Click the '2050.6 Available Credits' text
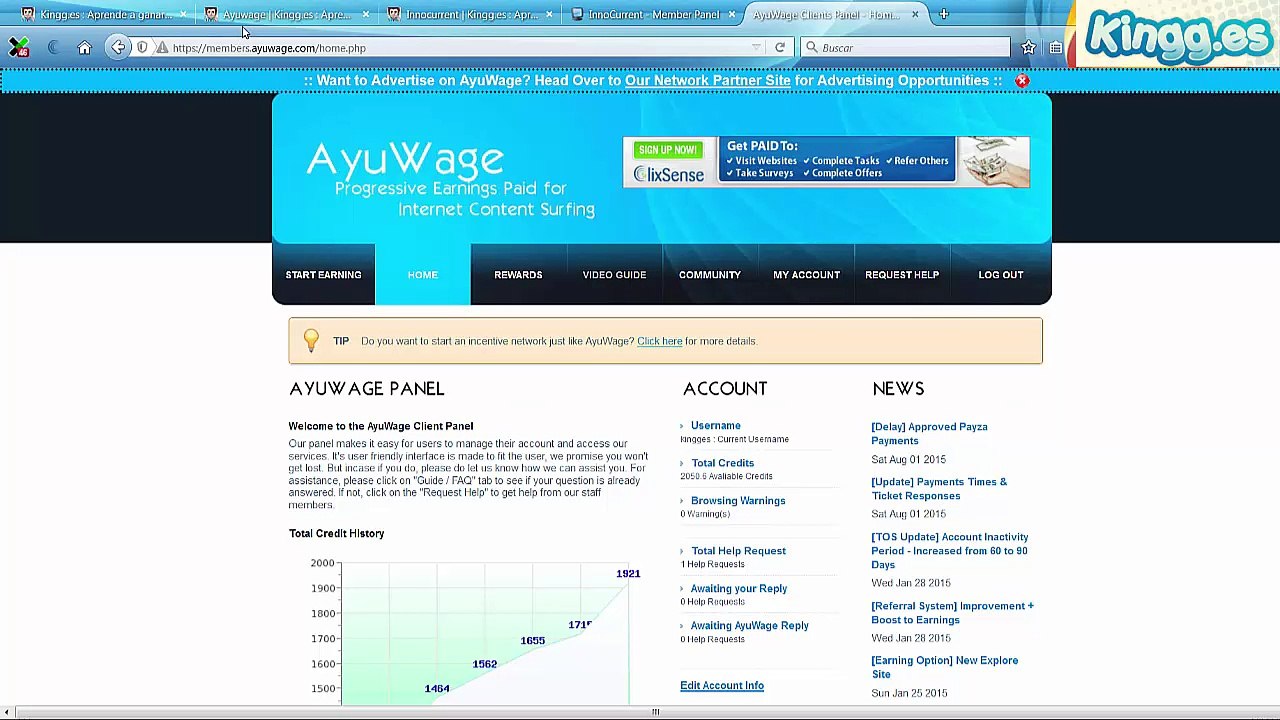Viewport: 1280px width, 720px height. tap(726, 476)
